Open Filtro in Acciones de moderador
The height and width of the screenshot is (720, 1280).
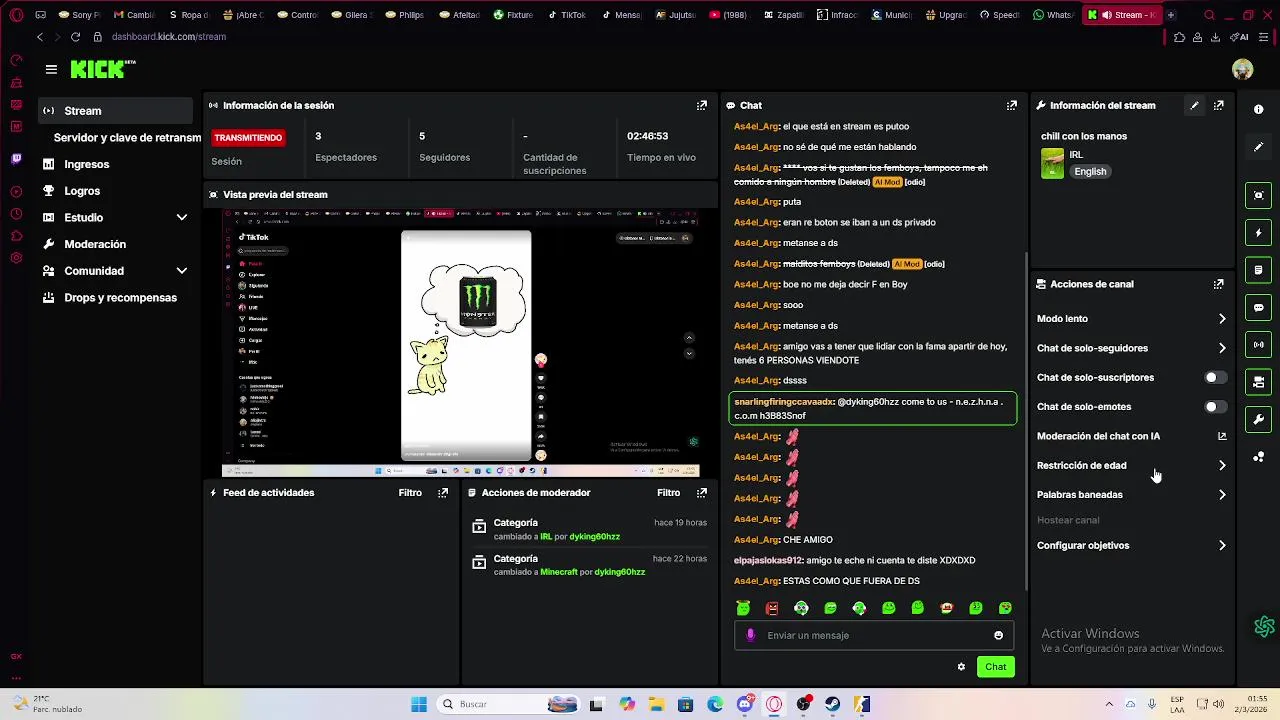(669, 492)
